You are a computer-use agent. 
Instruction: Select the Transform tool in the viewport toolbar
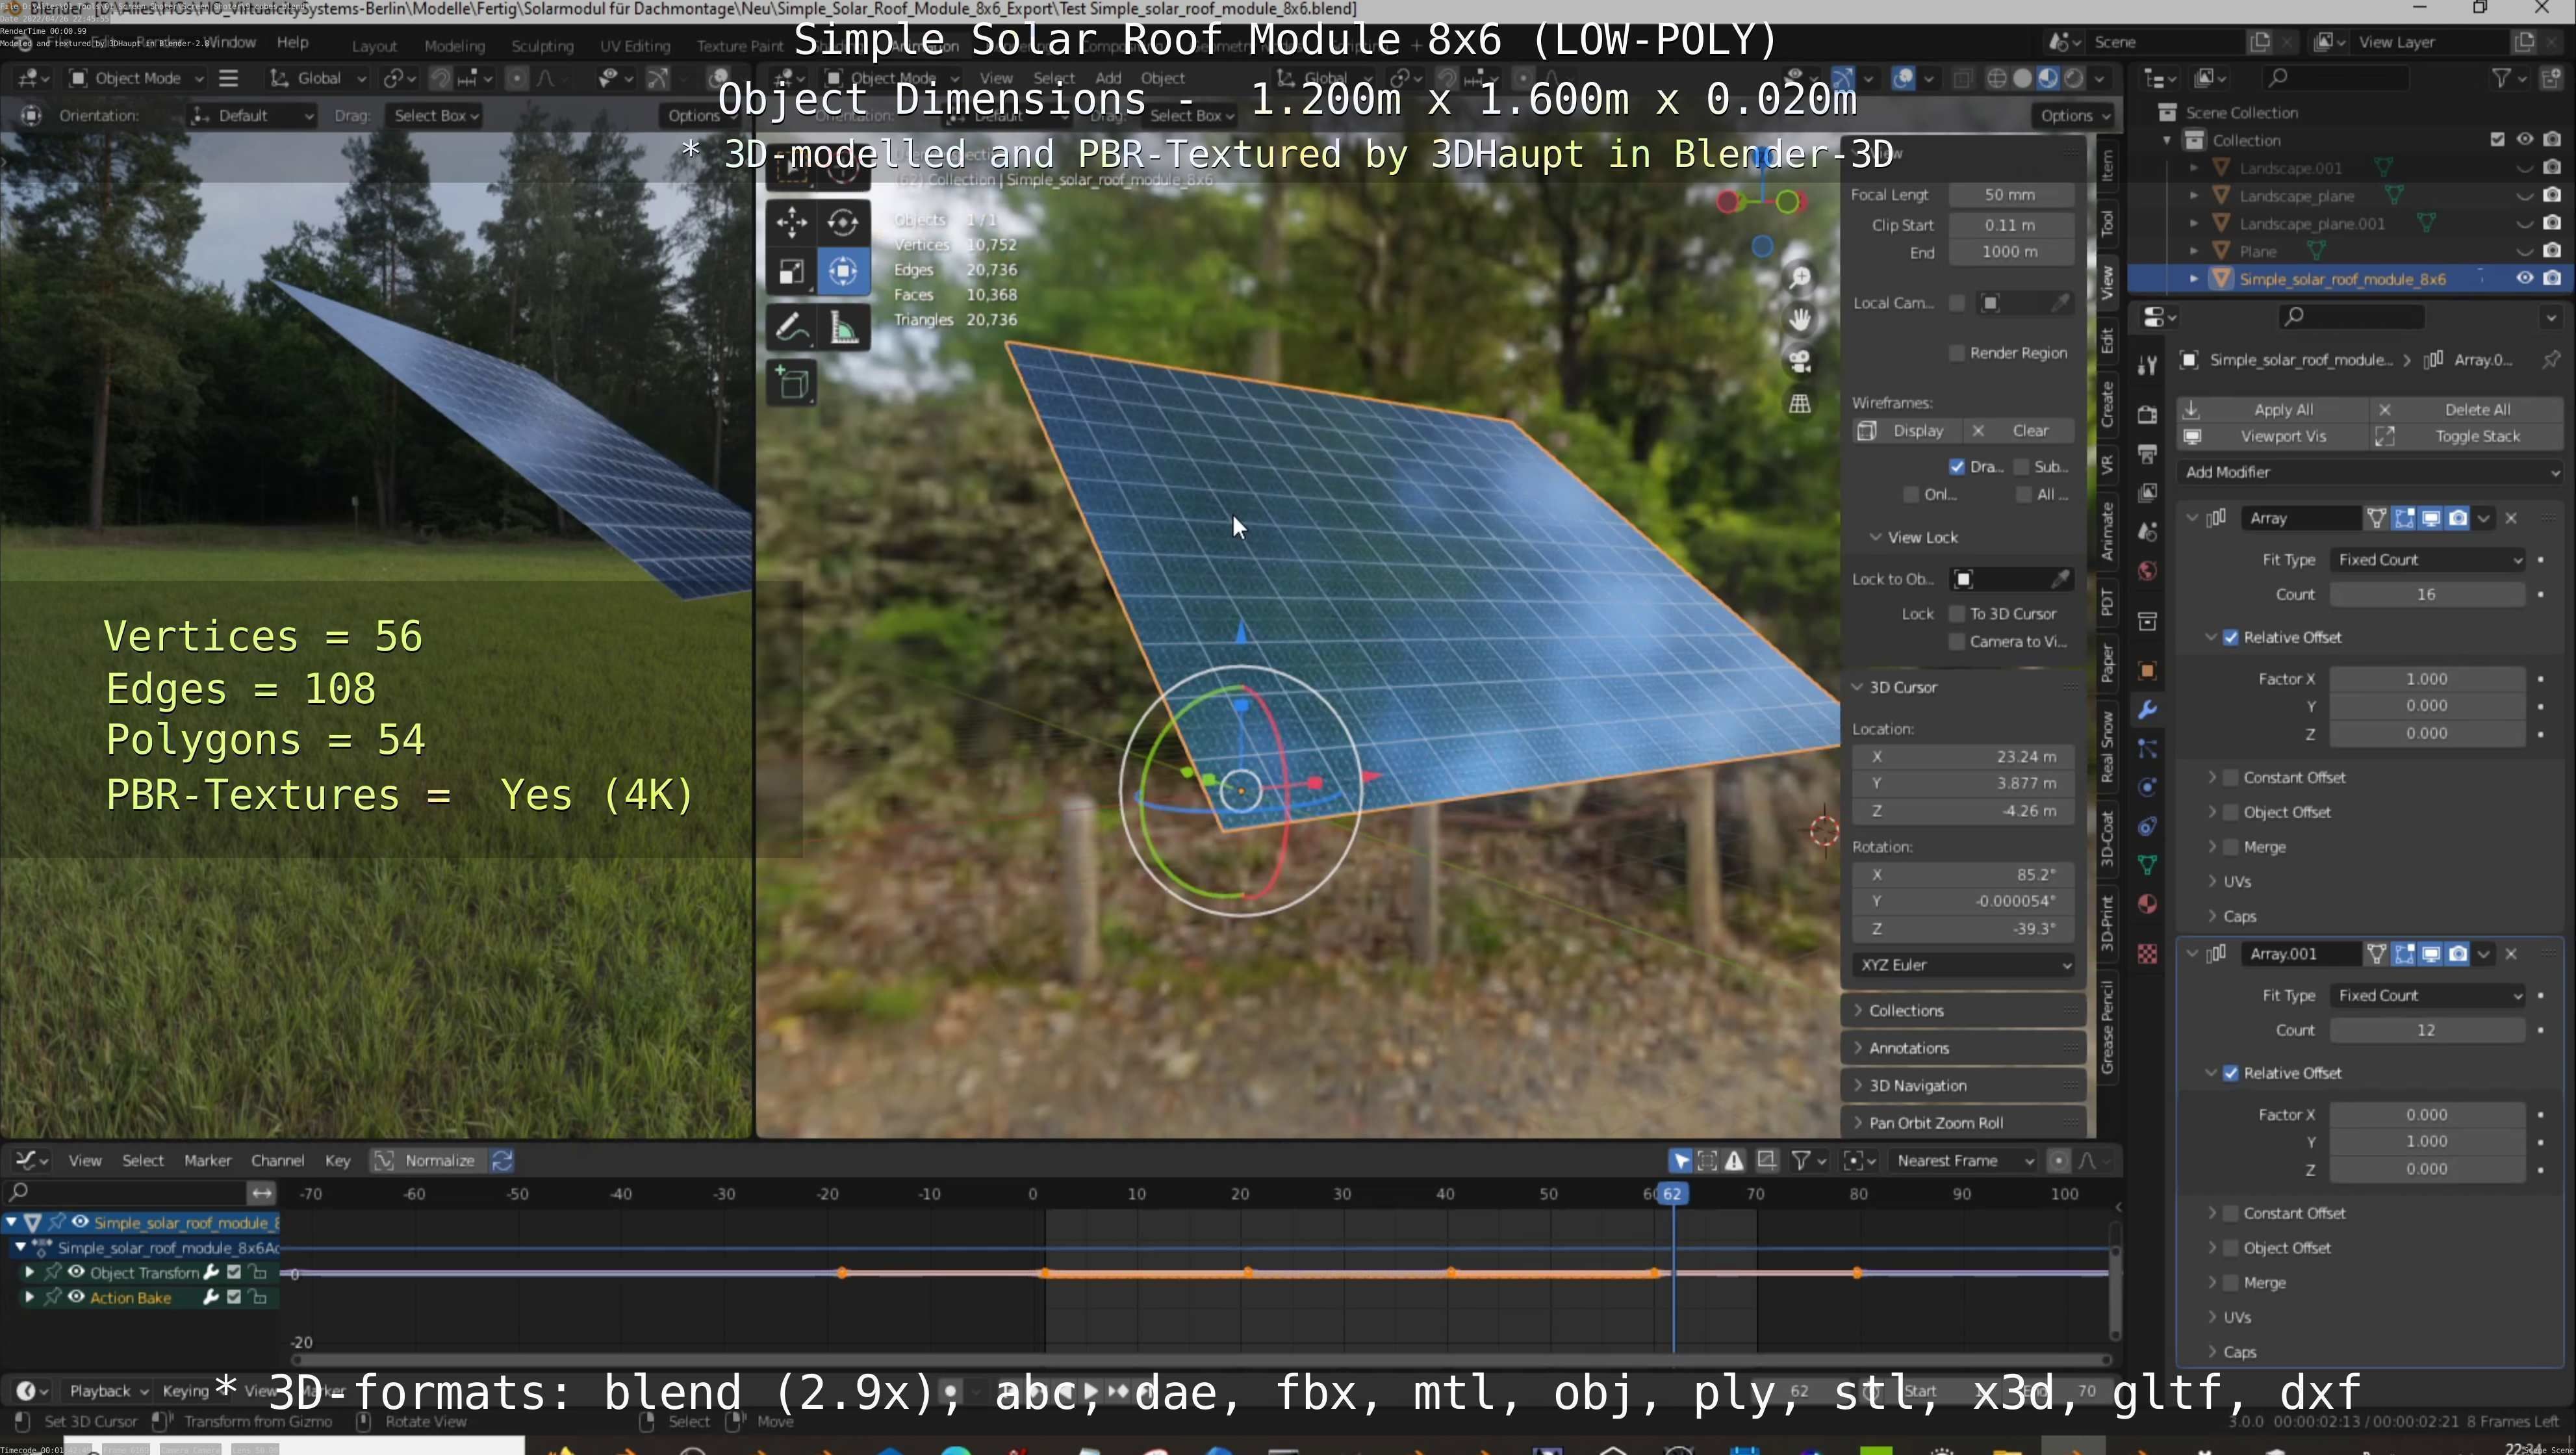point(843,271)
